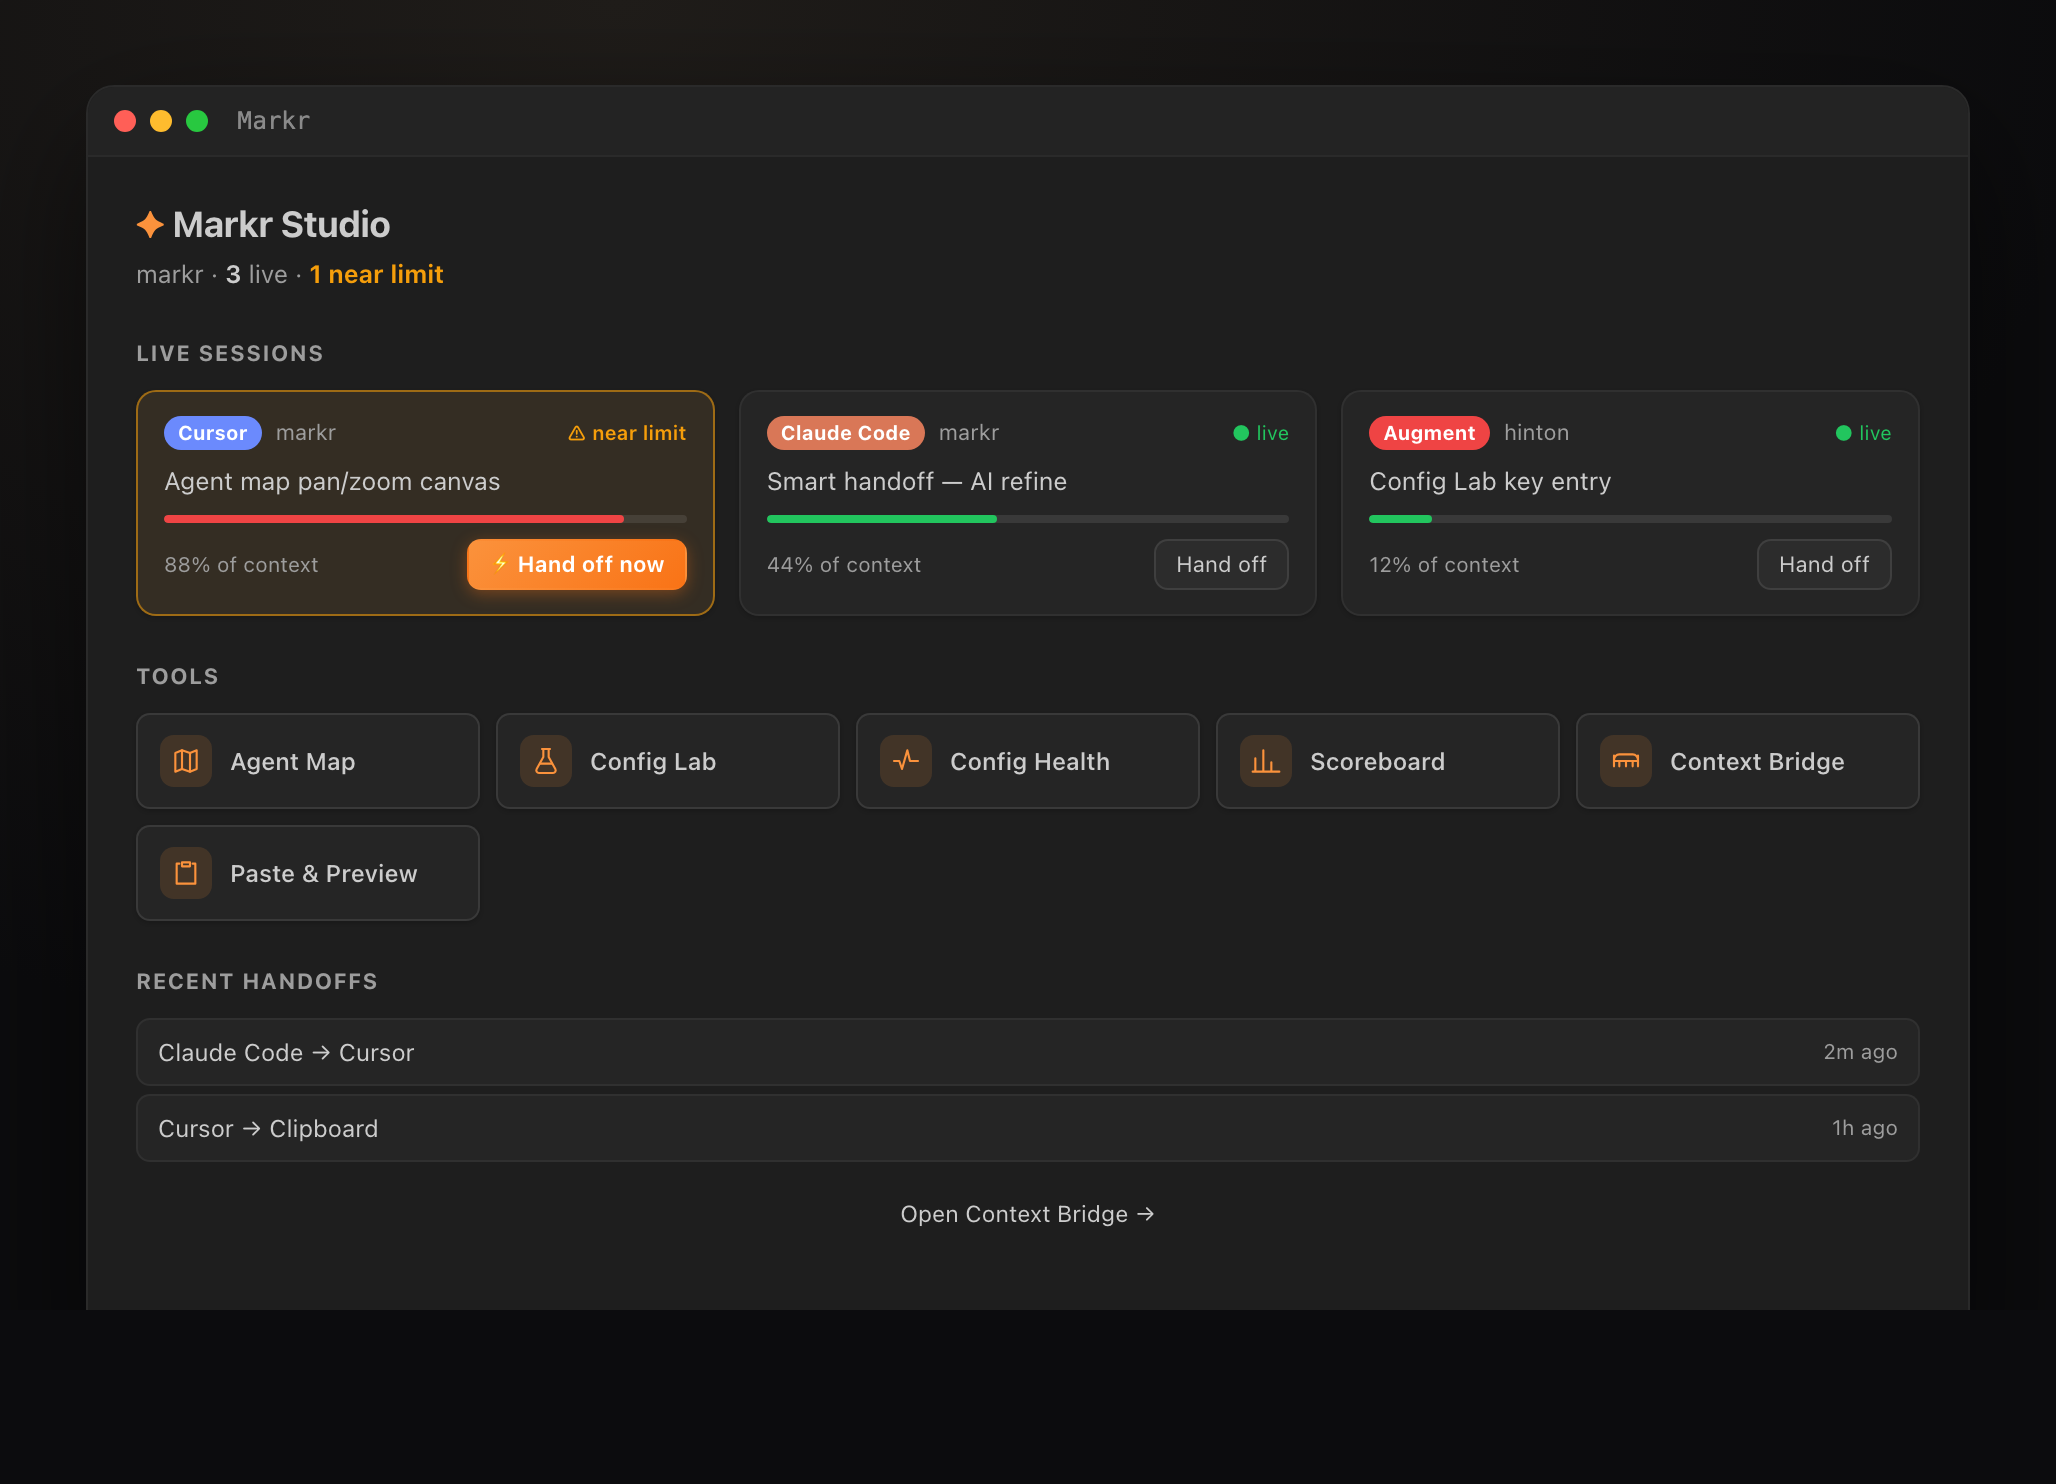Screen dimensions: 2056x1484
Task: Click the lightning bolt in Hand off now
Action: click(x=501, y=564)
